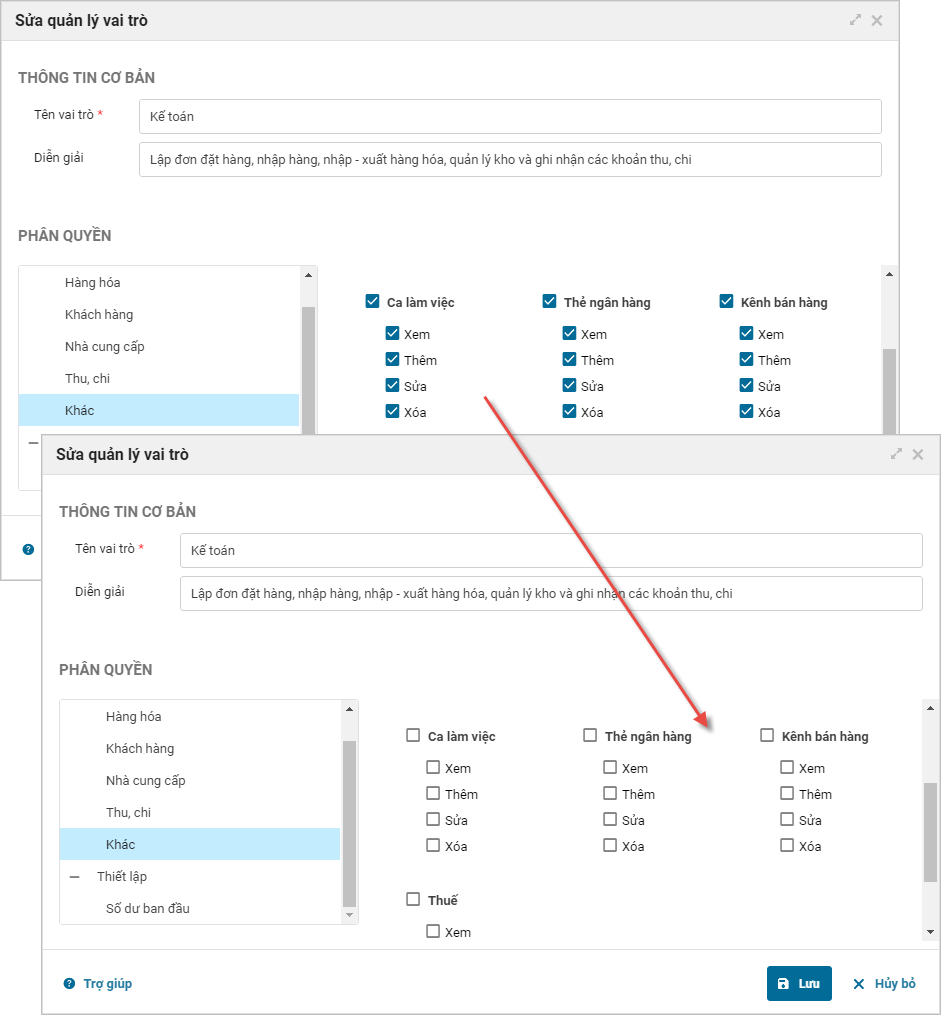
Task: Select Thu, chi in front dialog tree
Action: tap(200, 812)
